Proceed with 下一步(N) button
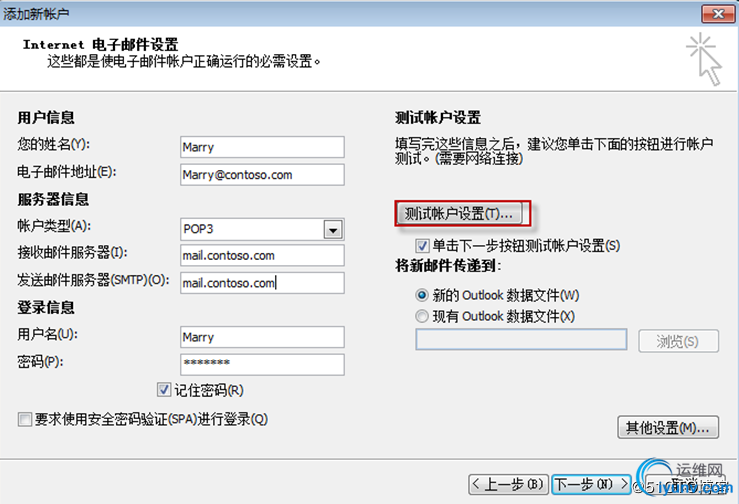 (591, 484)
